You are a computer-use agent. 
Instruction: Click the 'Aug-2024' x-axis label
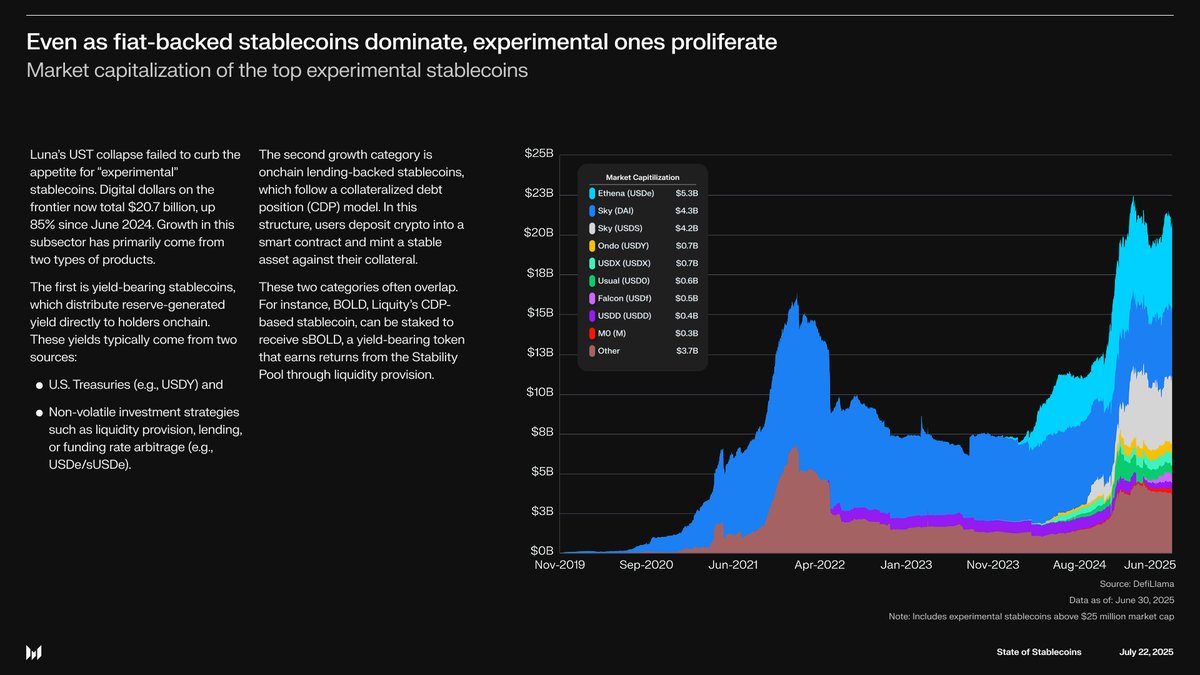(1079, 565)
